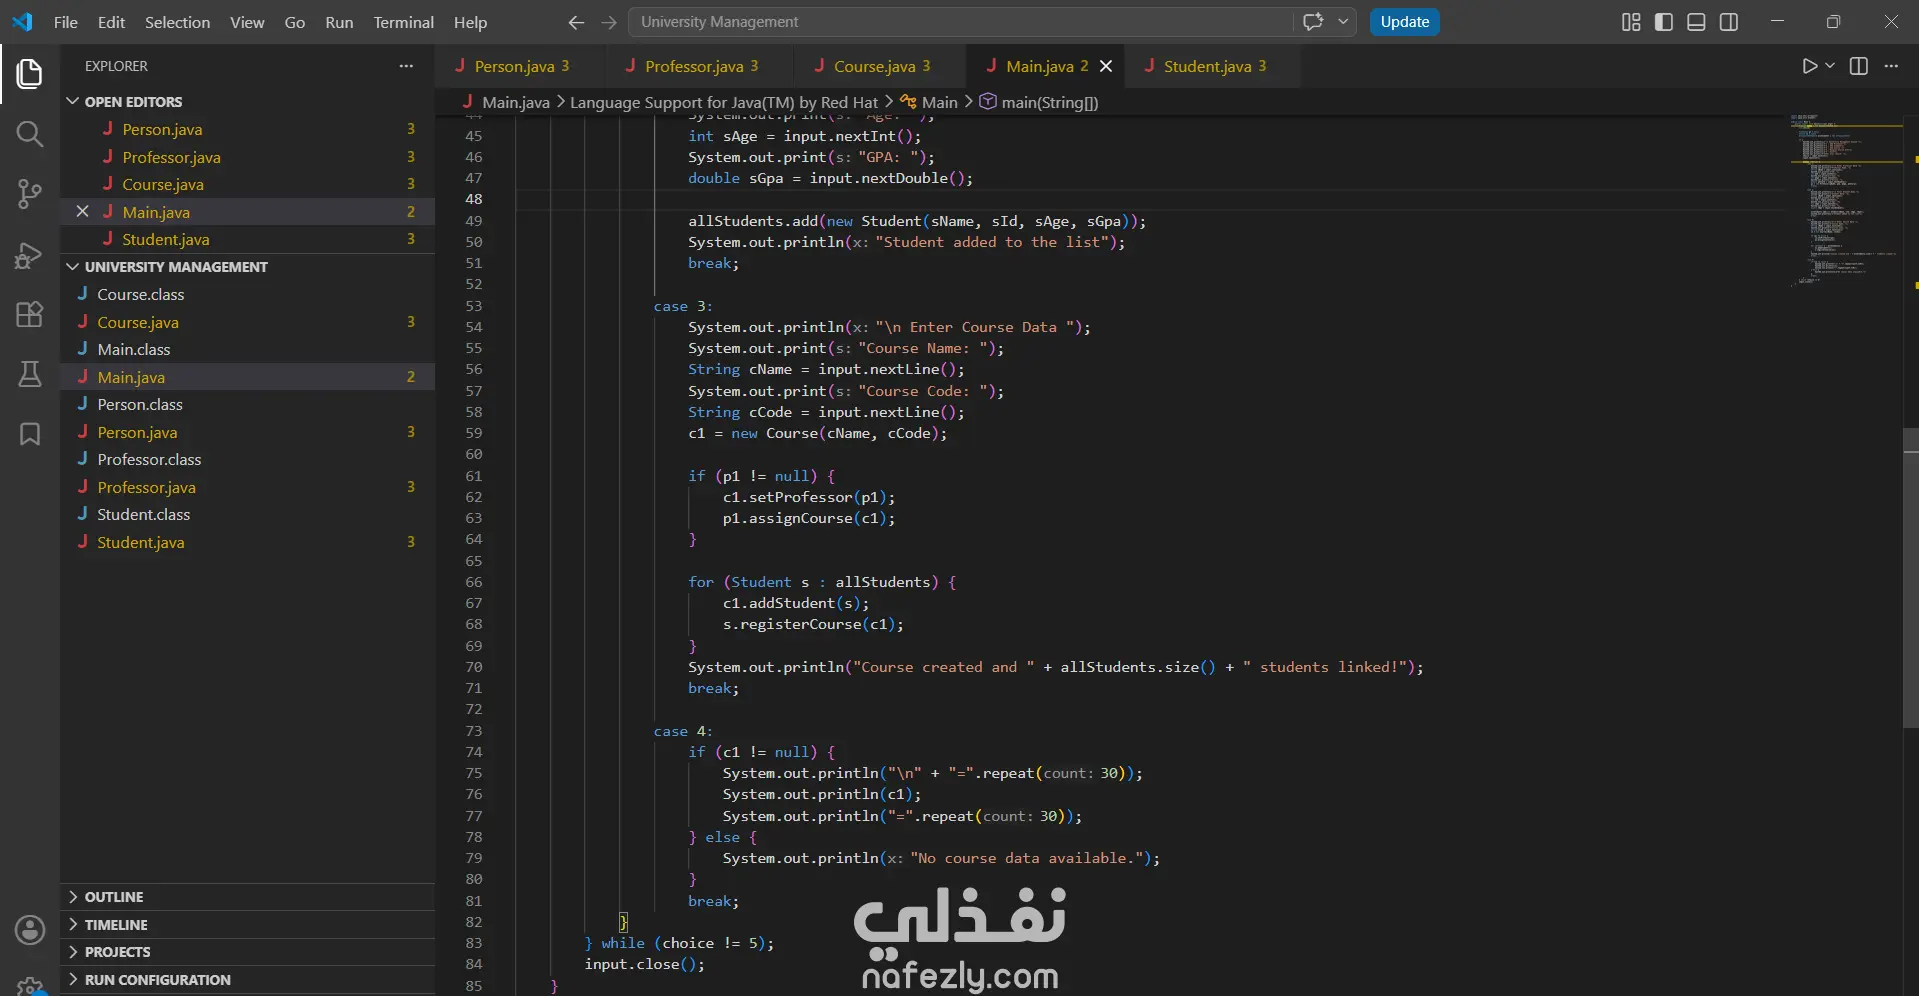Viewport: 1919px width, 996px height.
Task: Open the Bookmarks view icon
Action: tap(30, 434)
